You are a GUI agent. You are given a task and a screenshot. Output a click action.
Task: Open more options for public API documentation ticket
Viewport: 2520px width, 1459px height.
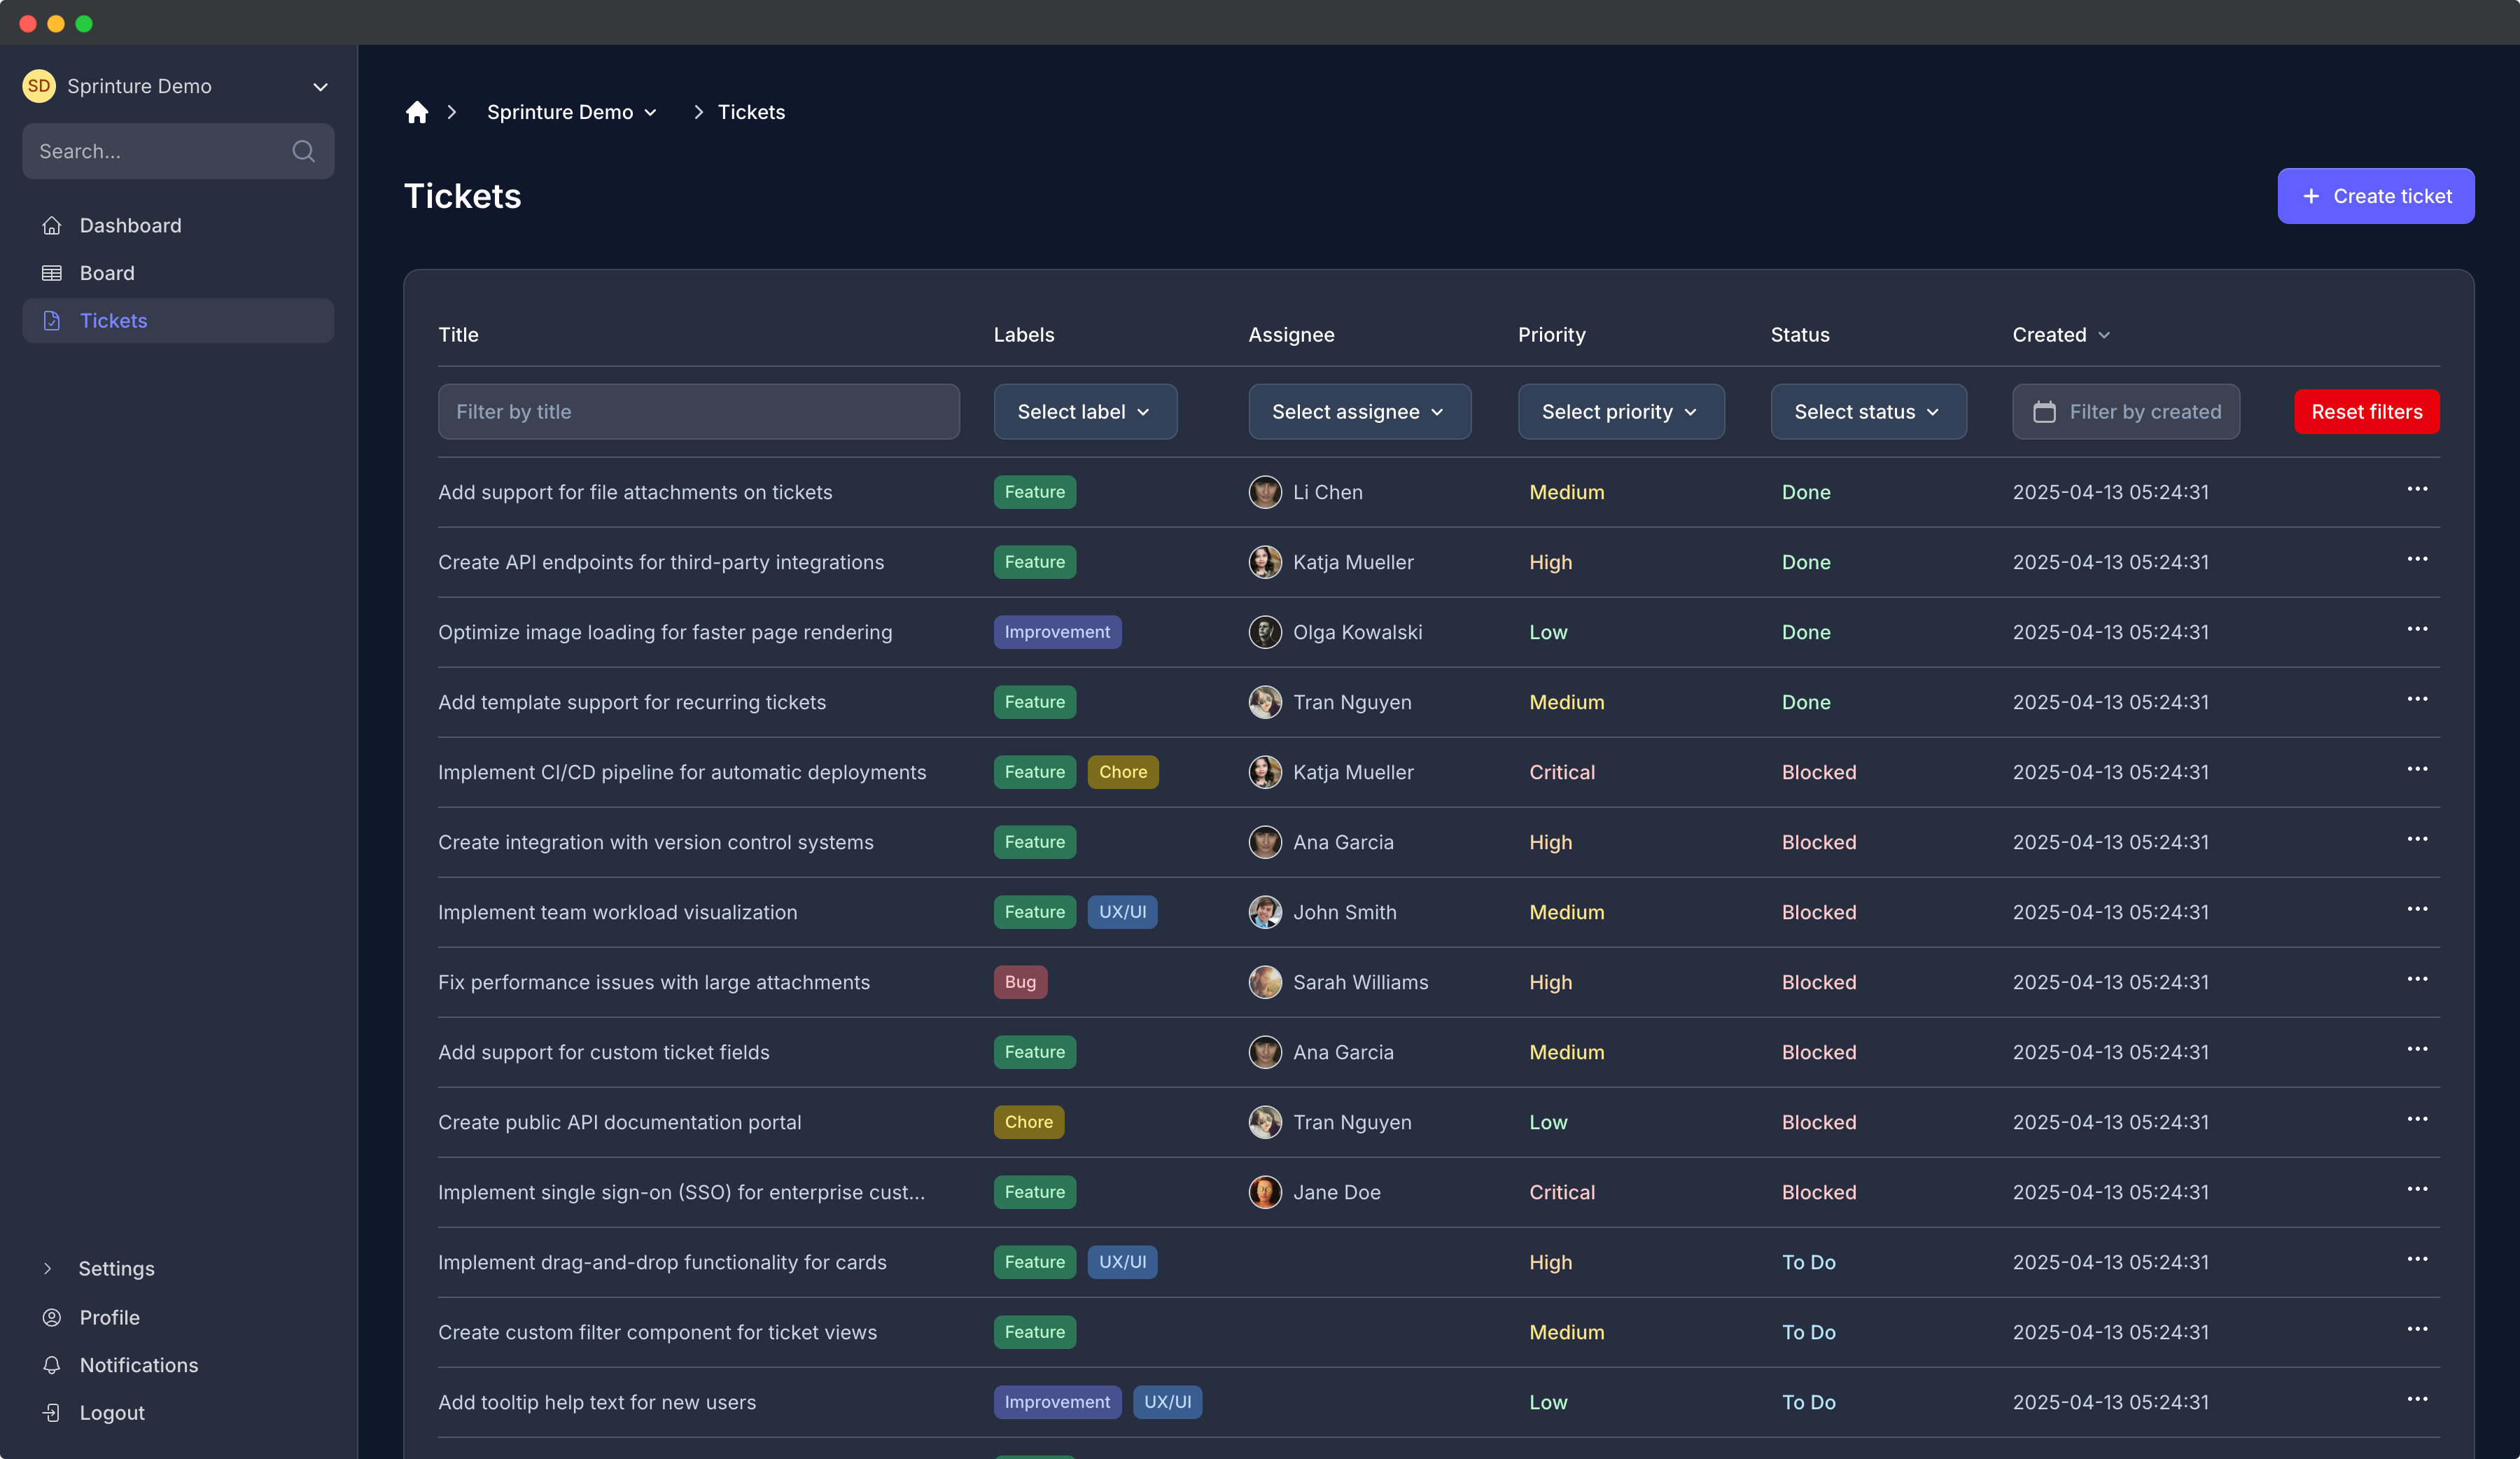pyautogui.click(x=2417, y=1119)
